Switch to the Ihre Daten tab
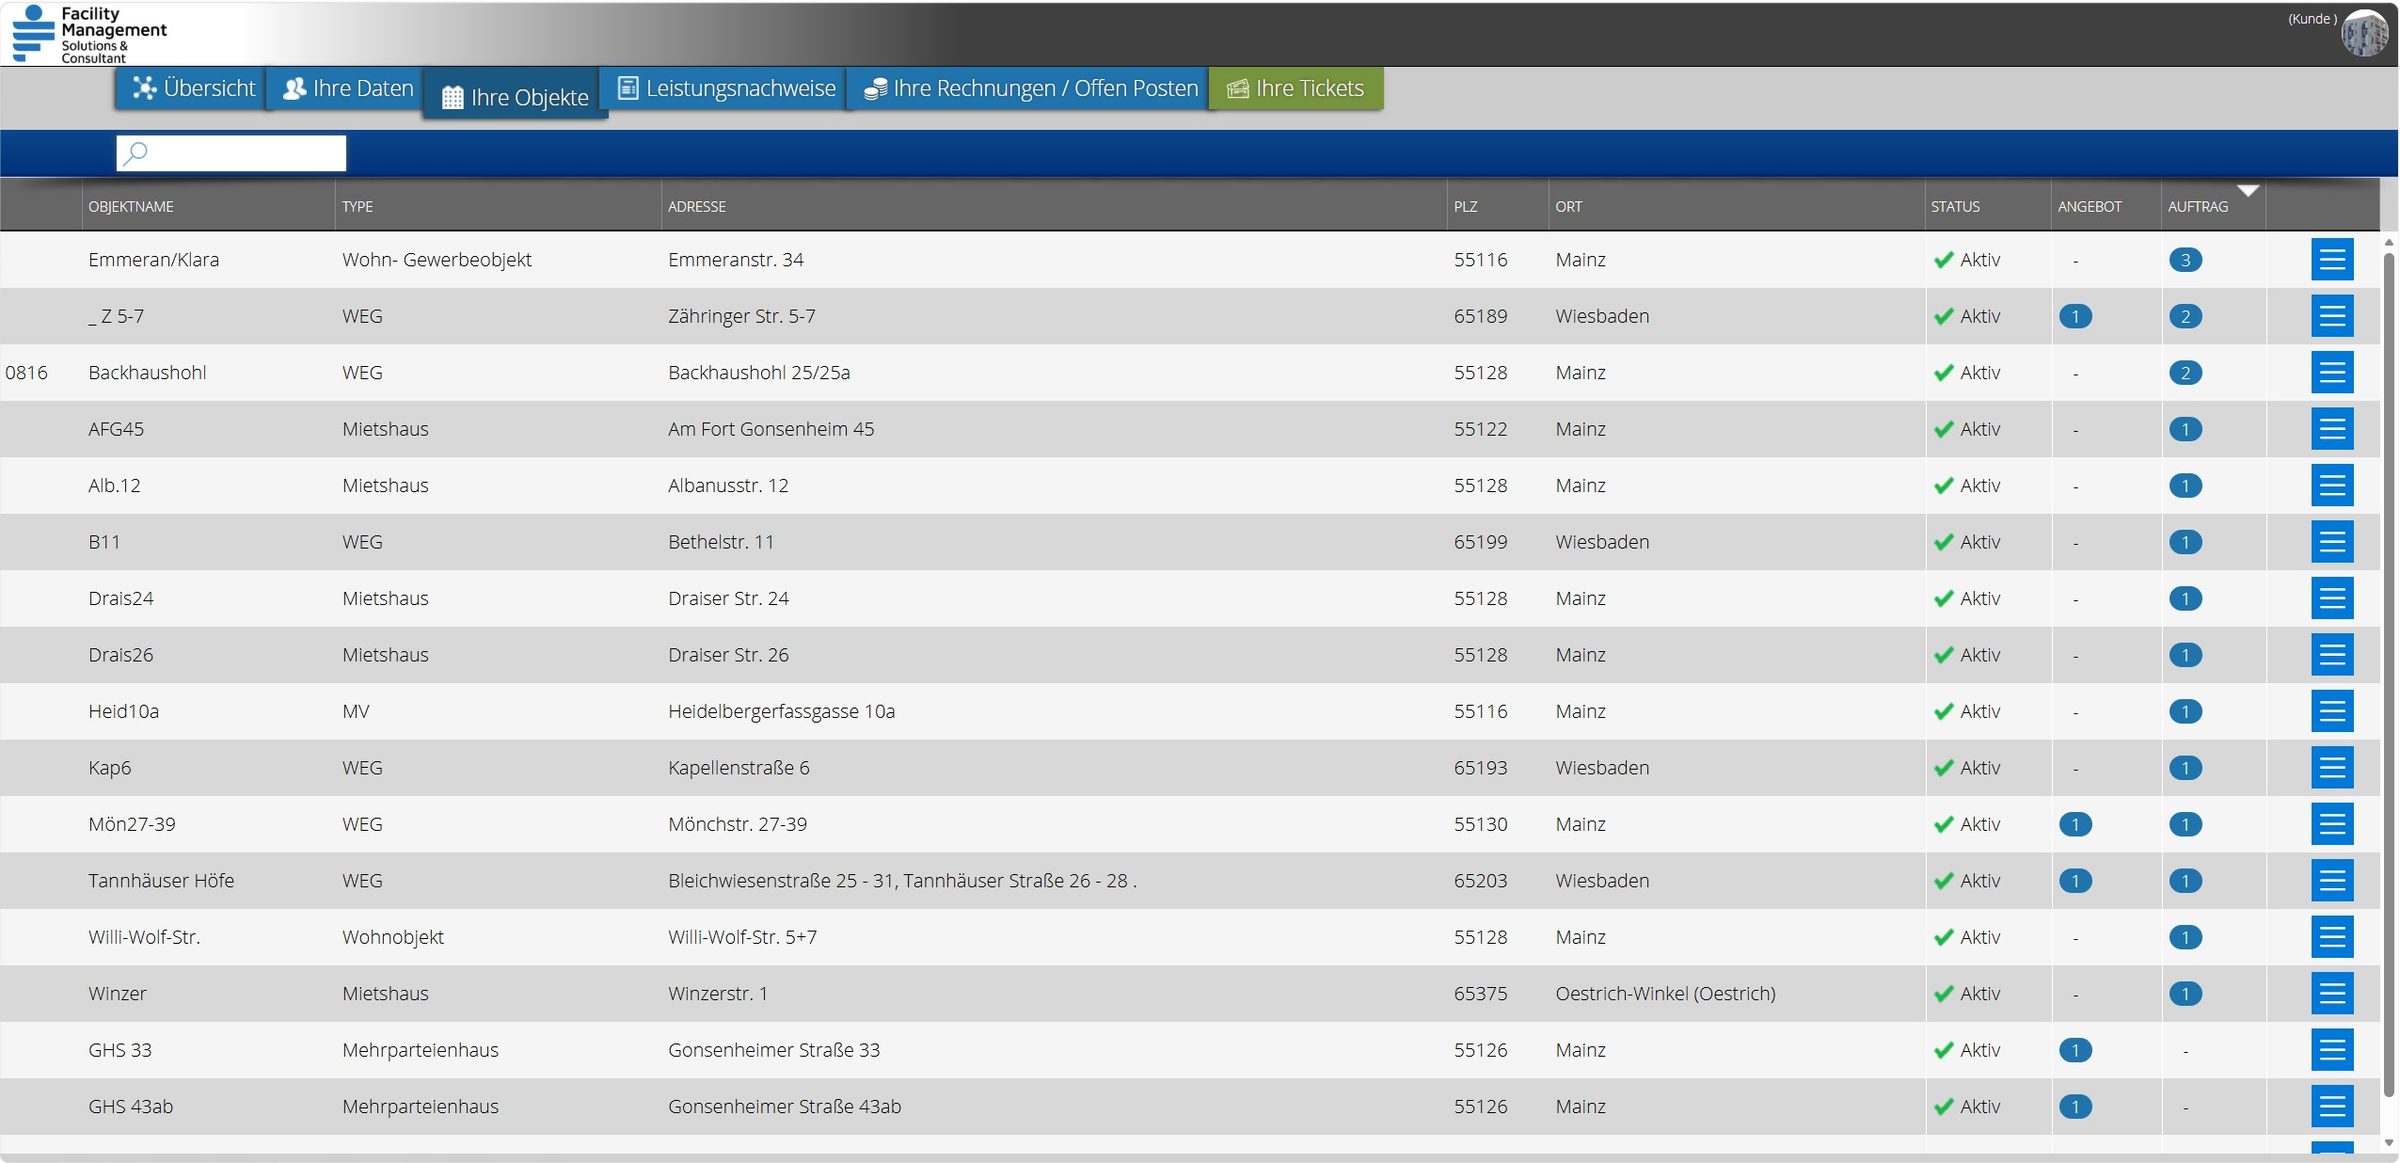This screenshot has width=2400, height=1163. pyautogui.click(x=346, y=88)
